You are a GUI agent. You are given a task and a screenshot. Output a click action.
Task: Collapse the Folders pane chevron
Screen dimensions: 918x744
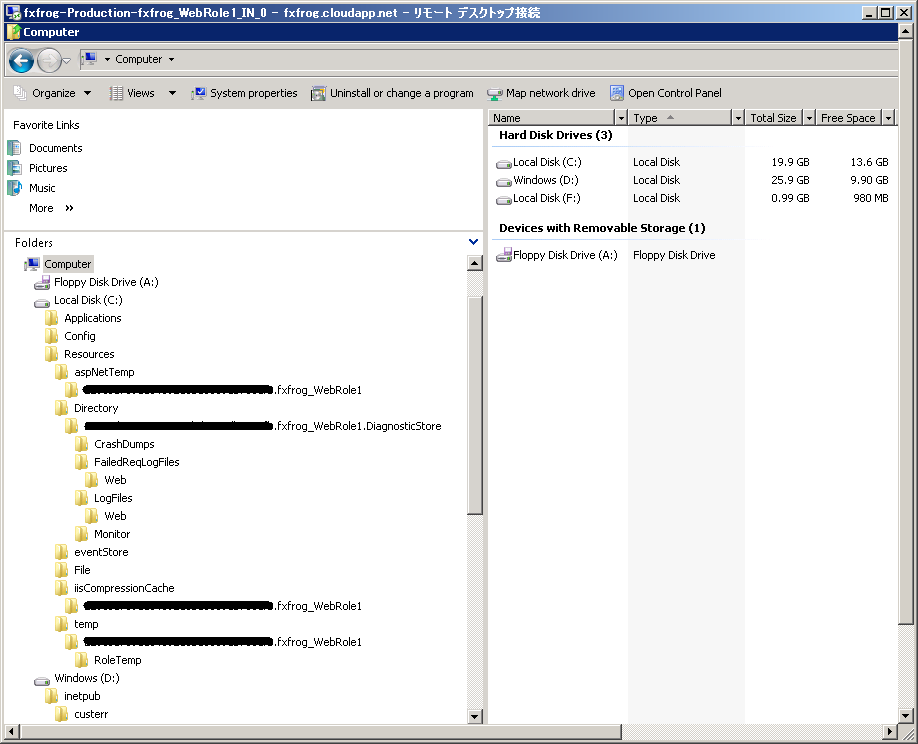click(473, 242)
